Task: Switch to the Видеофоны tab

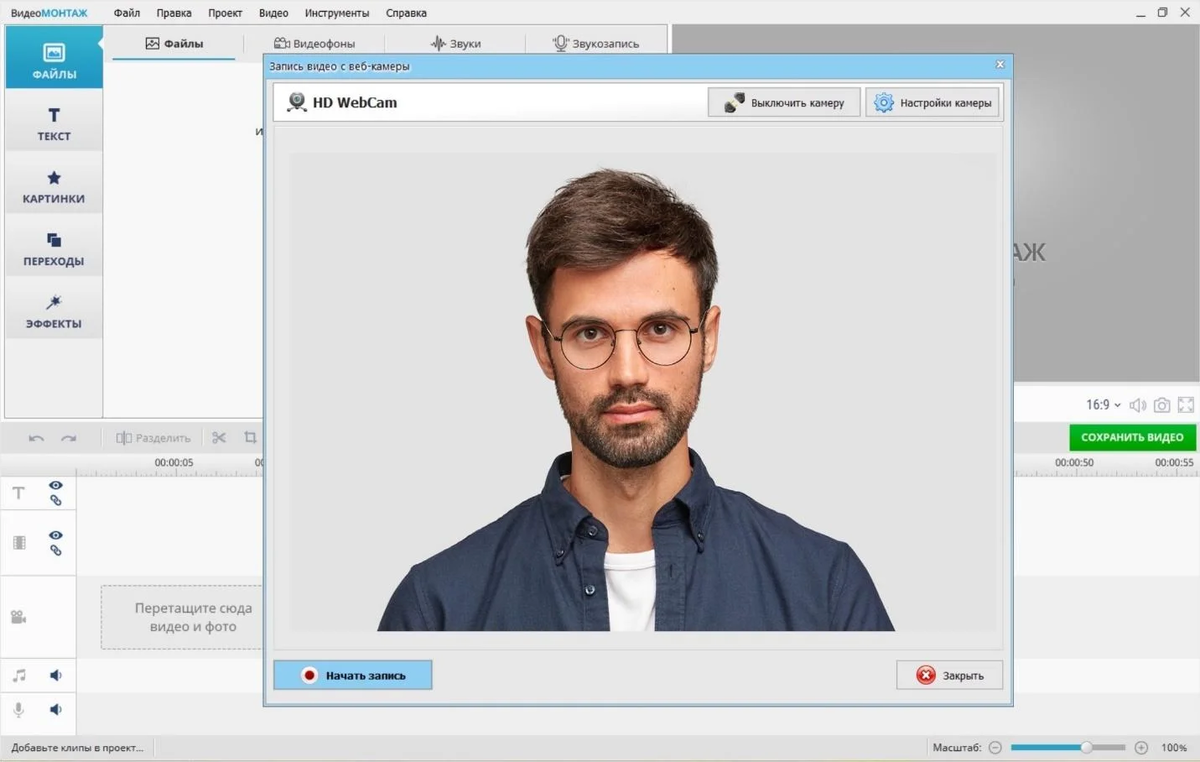Action: [x=314, y=43]
